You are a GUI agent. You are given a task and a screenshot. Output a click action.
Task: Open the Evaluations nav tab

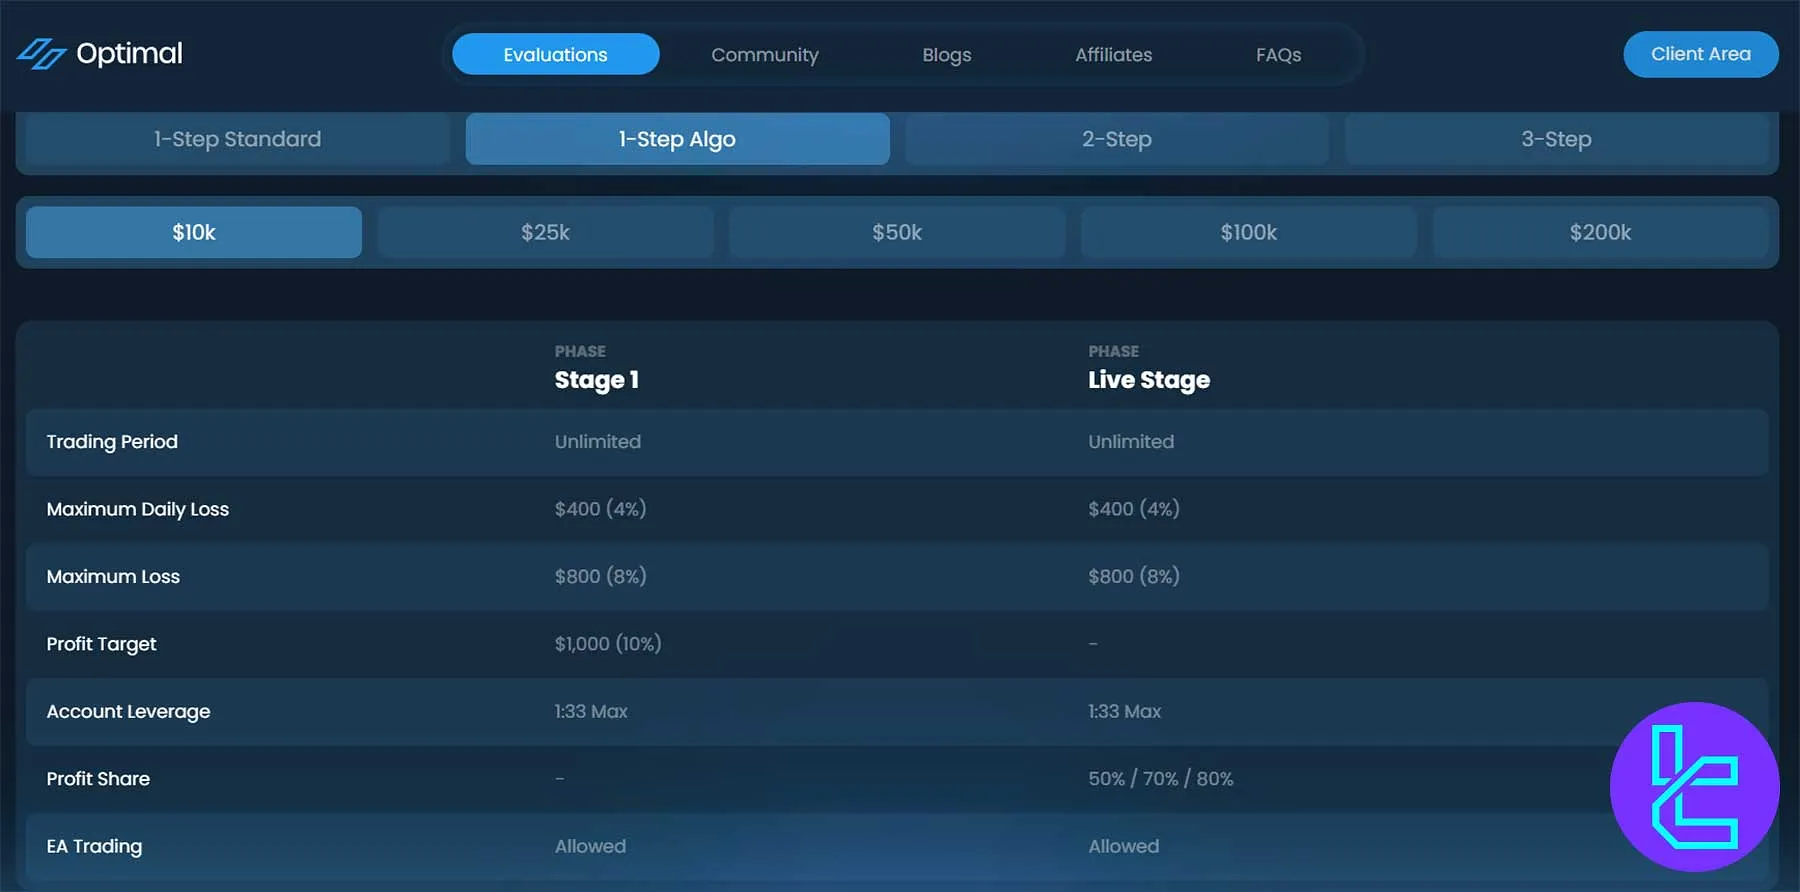click(555, 55)
